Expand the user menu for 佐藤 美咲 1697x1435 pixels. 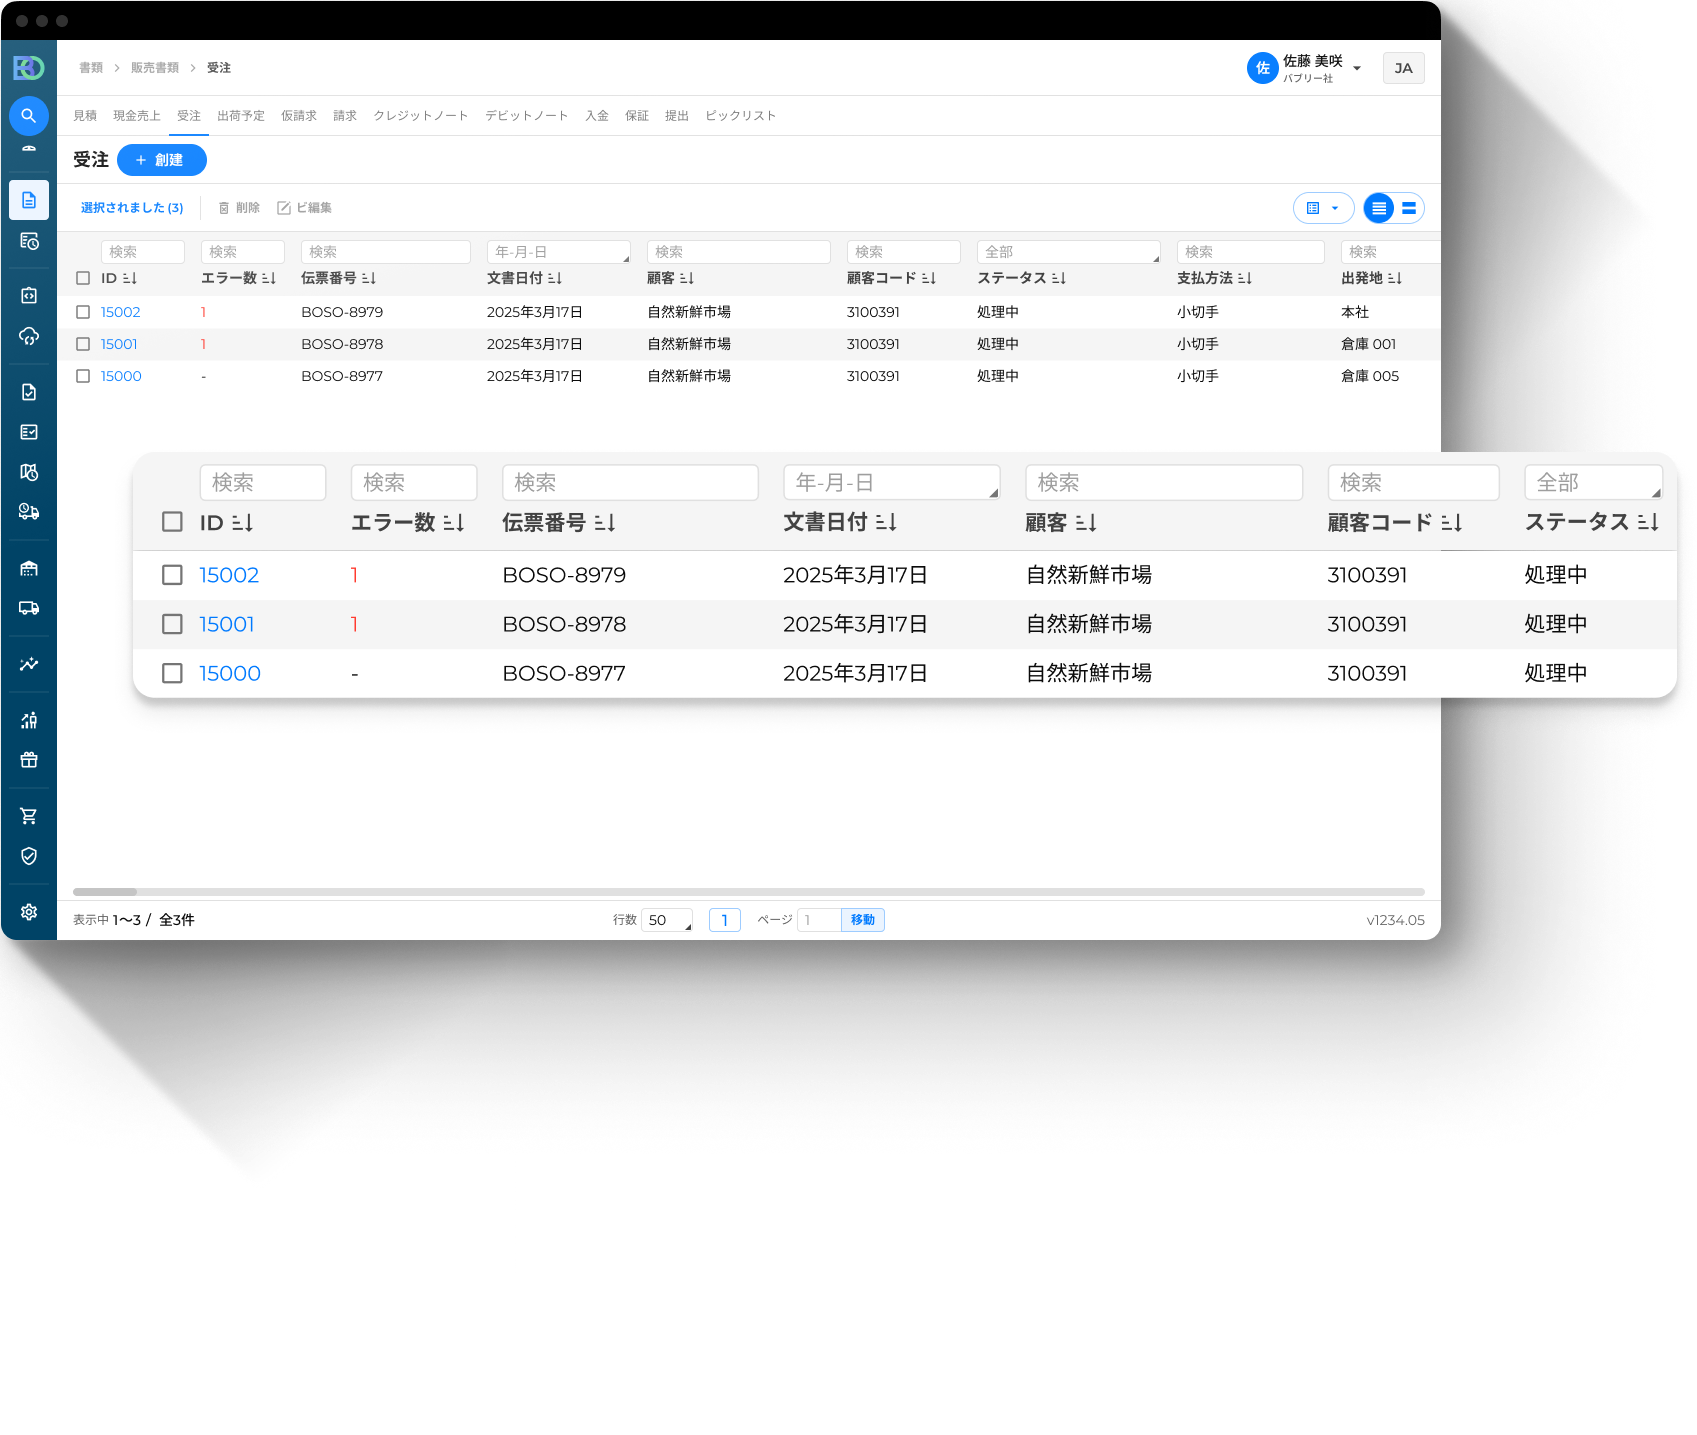coord(1357,68)
